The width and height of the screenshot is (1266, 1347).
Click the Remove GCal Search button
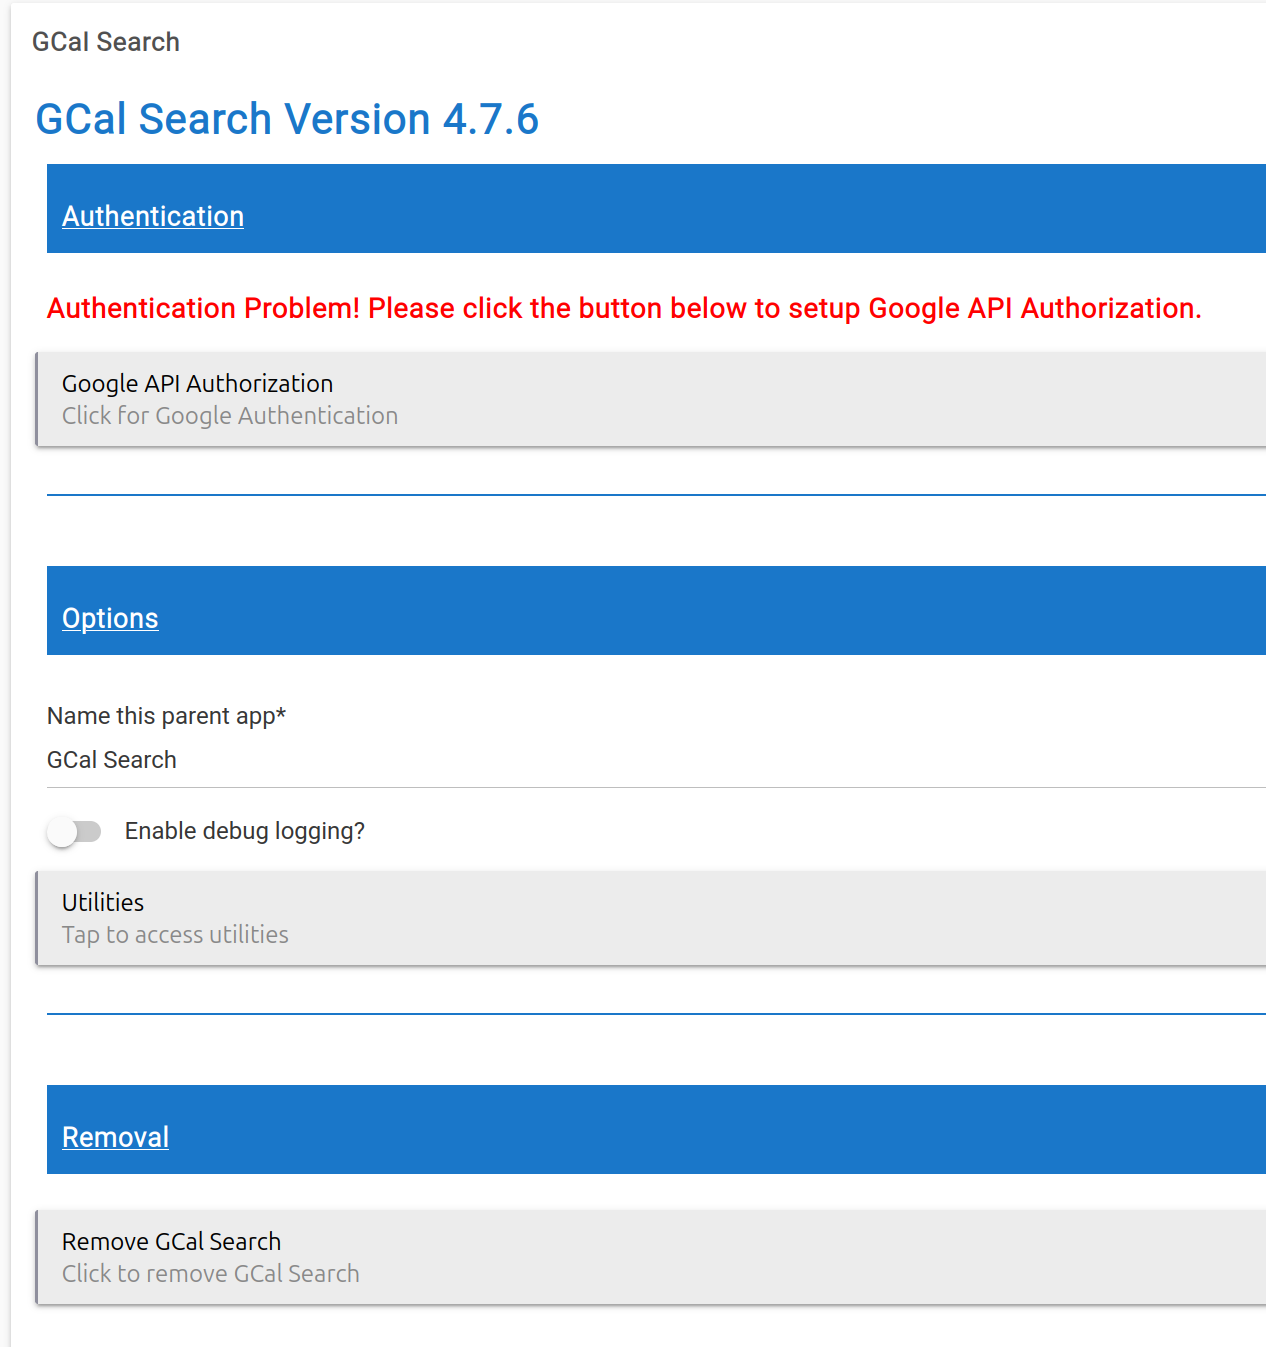coord(650,1257)
